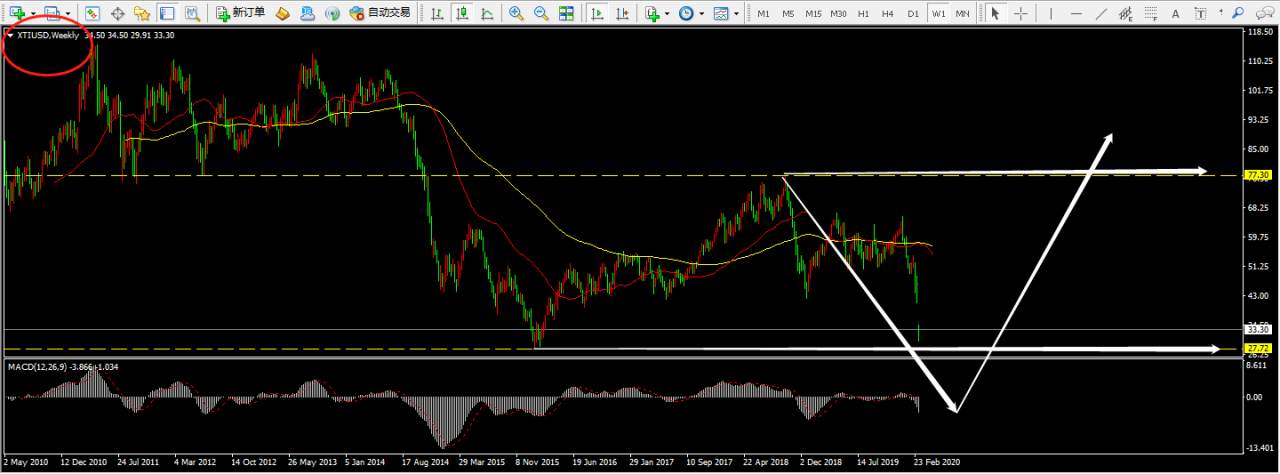Toggle the Auto Scroll chart icon

[597, 13]
